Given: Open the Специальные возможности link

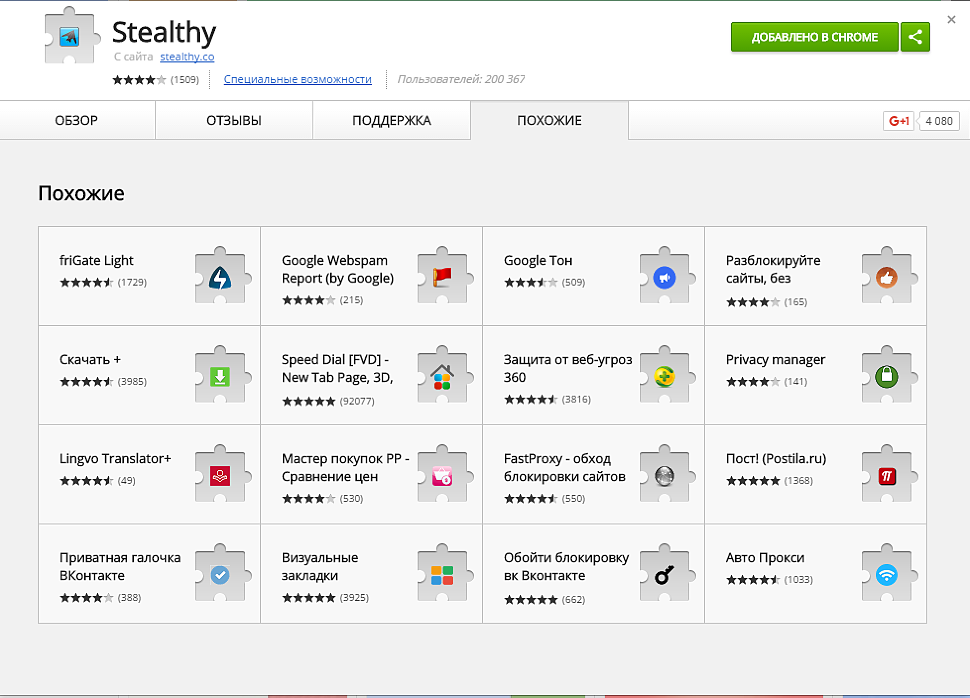Looking at the screenshot, I should (x=298, y=79).
